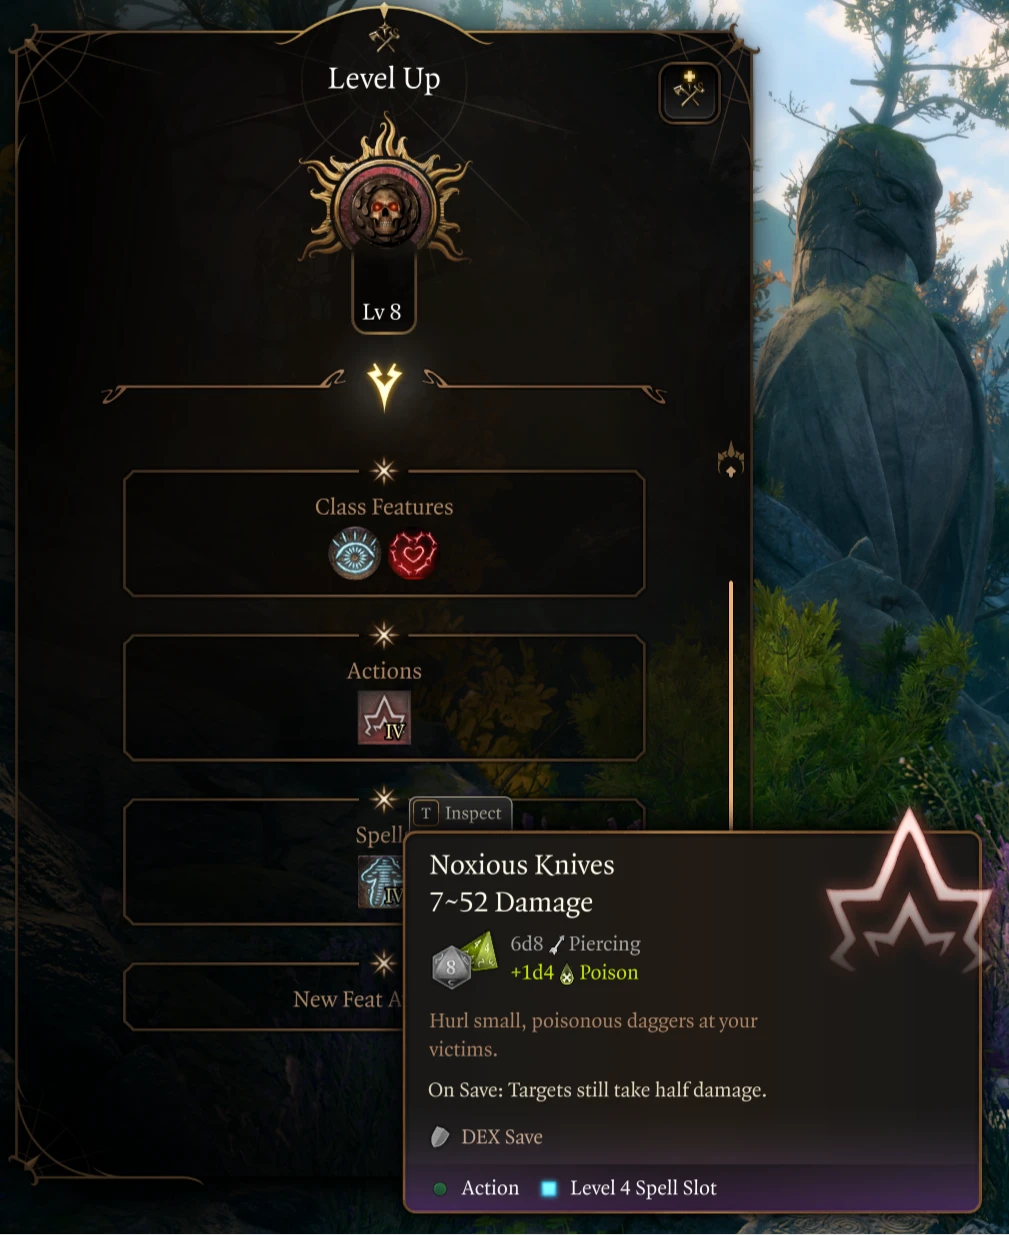Image resolution: width=1009 pixels, height=1235 pixels.
Task: Click the level up panel vertical scrollbar
Action: 731,705
